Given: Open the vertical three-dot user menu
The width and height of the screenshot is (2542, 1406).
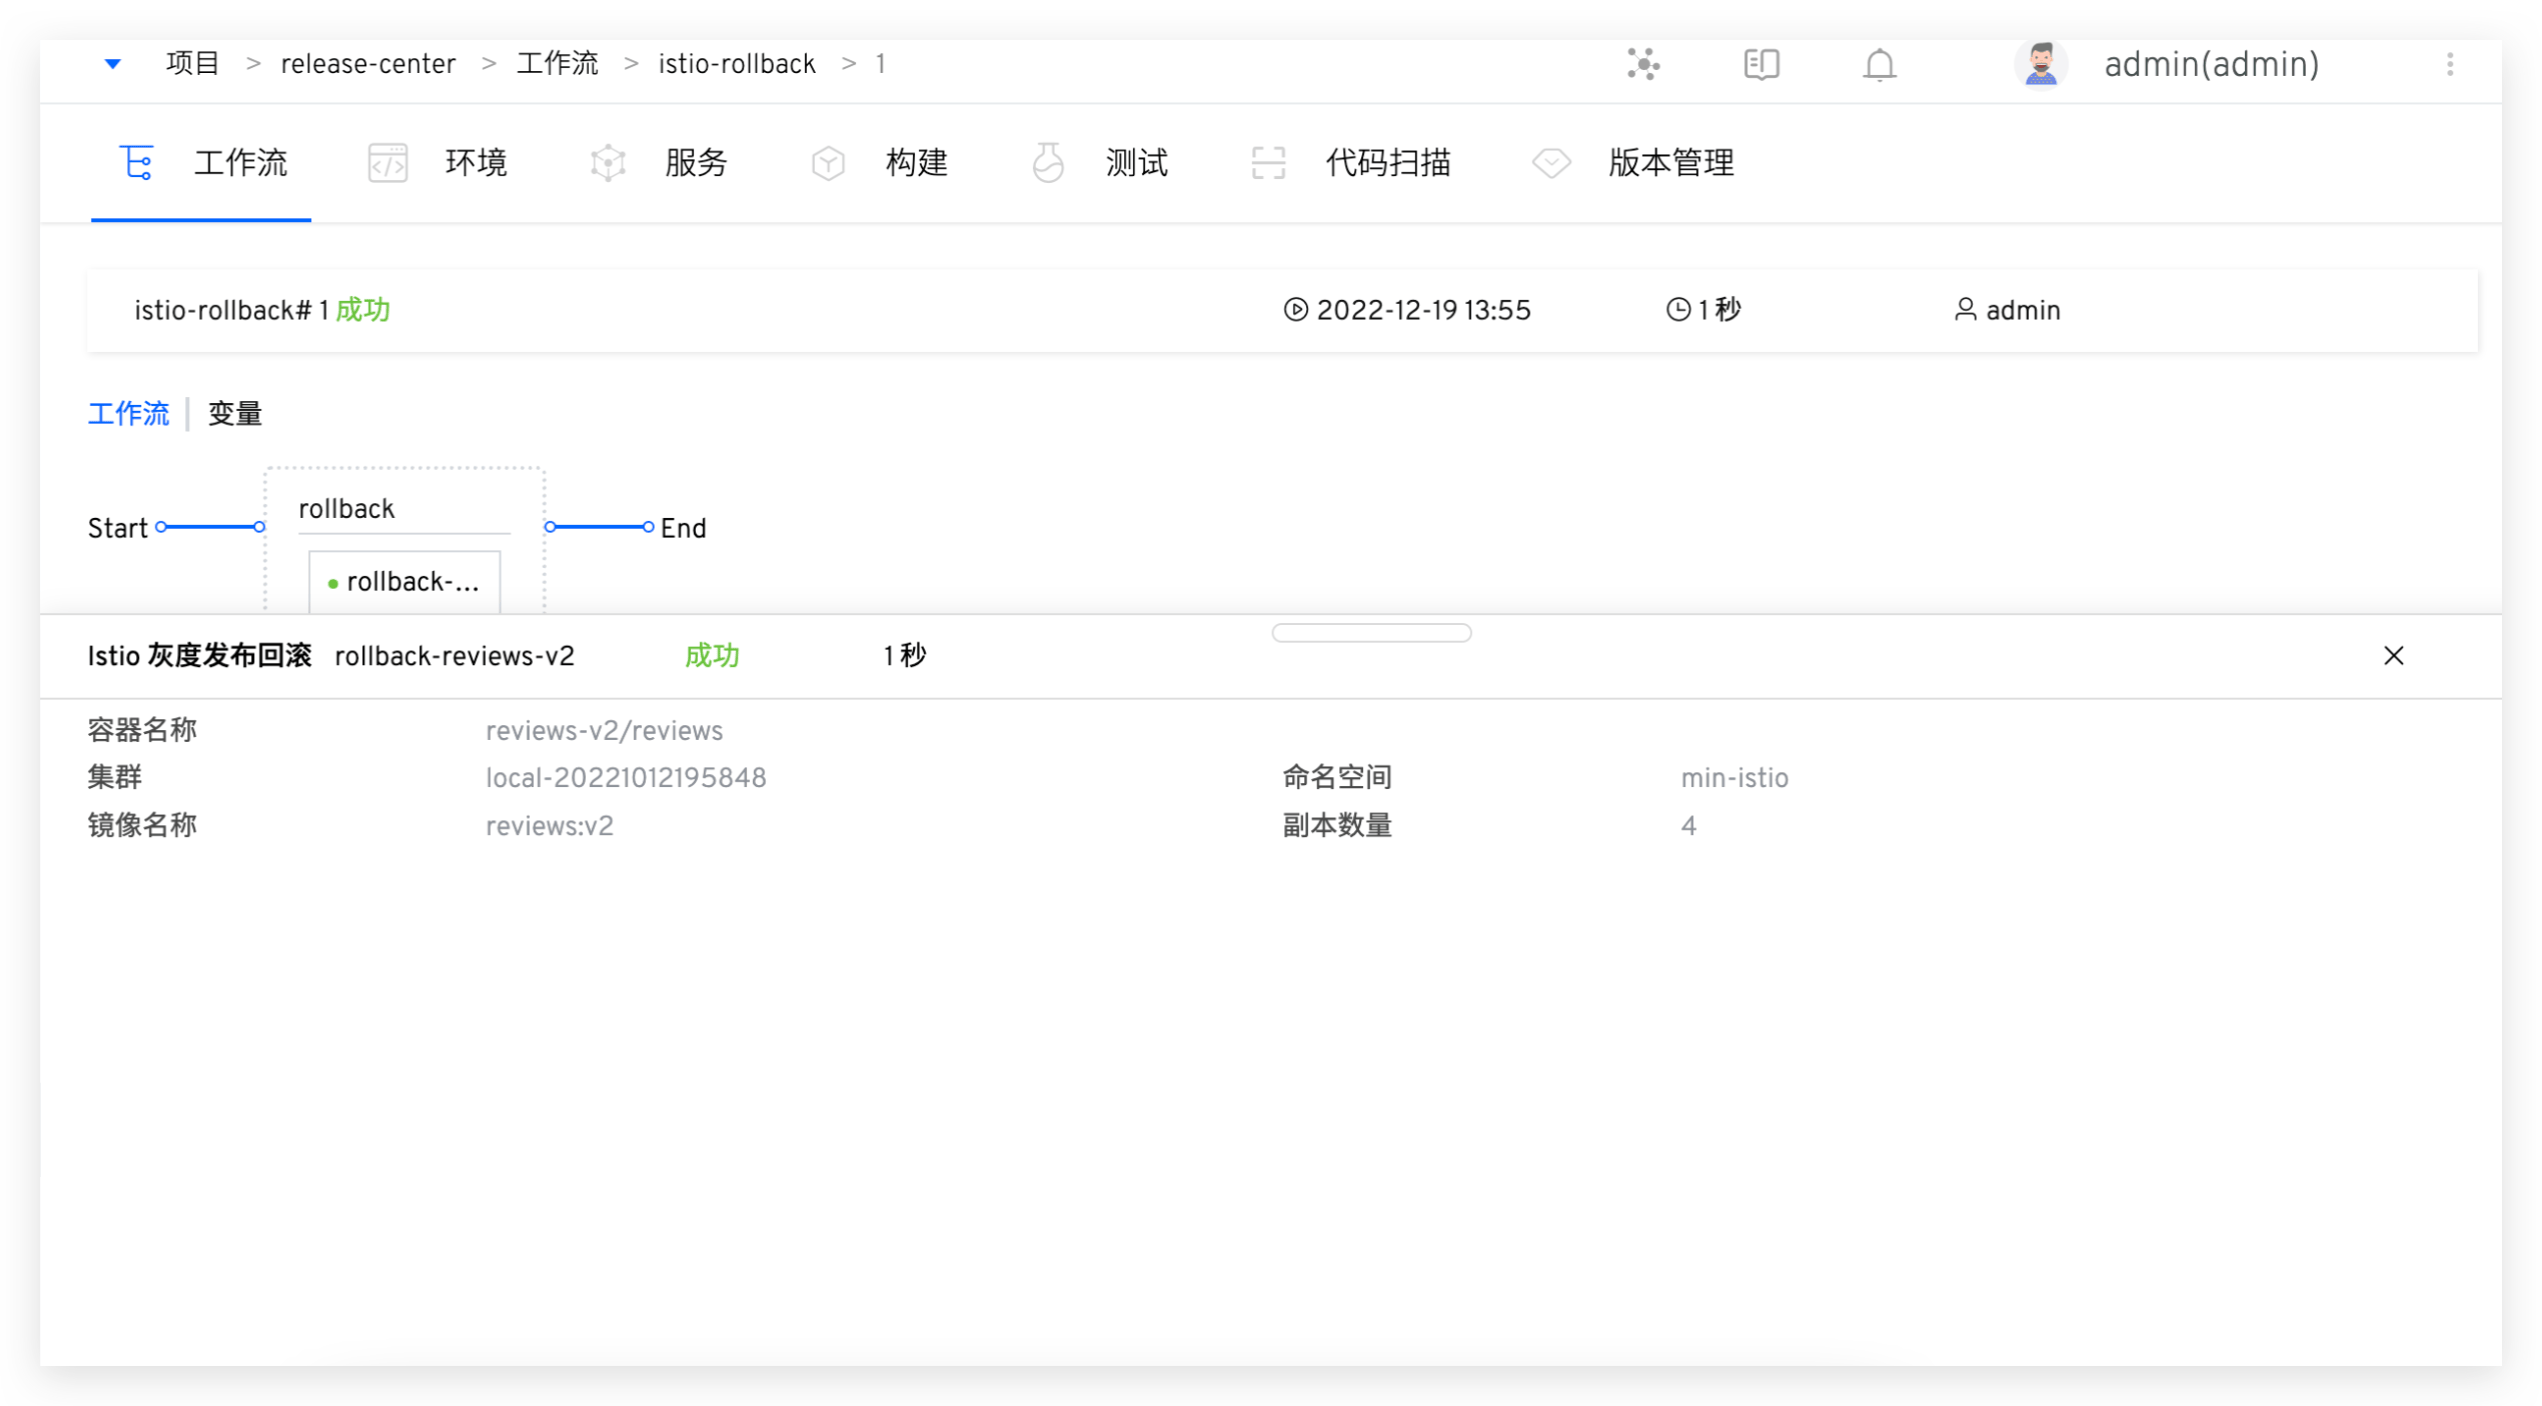Looking at the screenshot, I should [x=2449, y=65].
